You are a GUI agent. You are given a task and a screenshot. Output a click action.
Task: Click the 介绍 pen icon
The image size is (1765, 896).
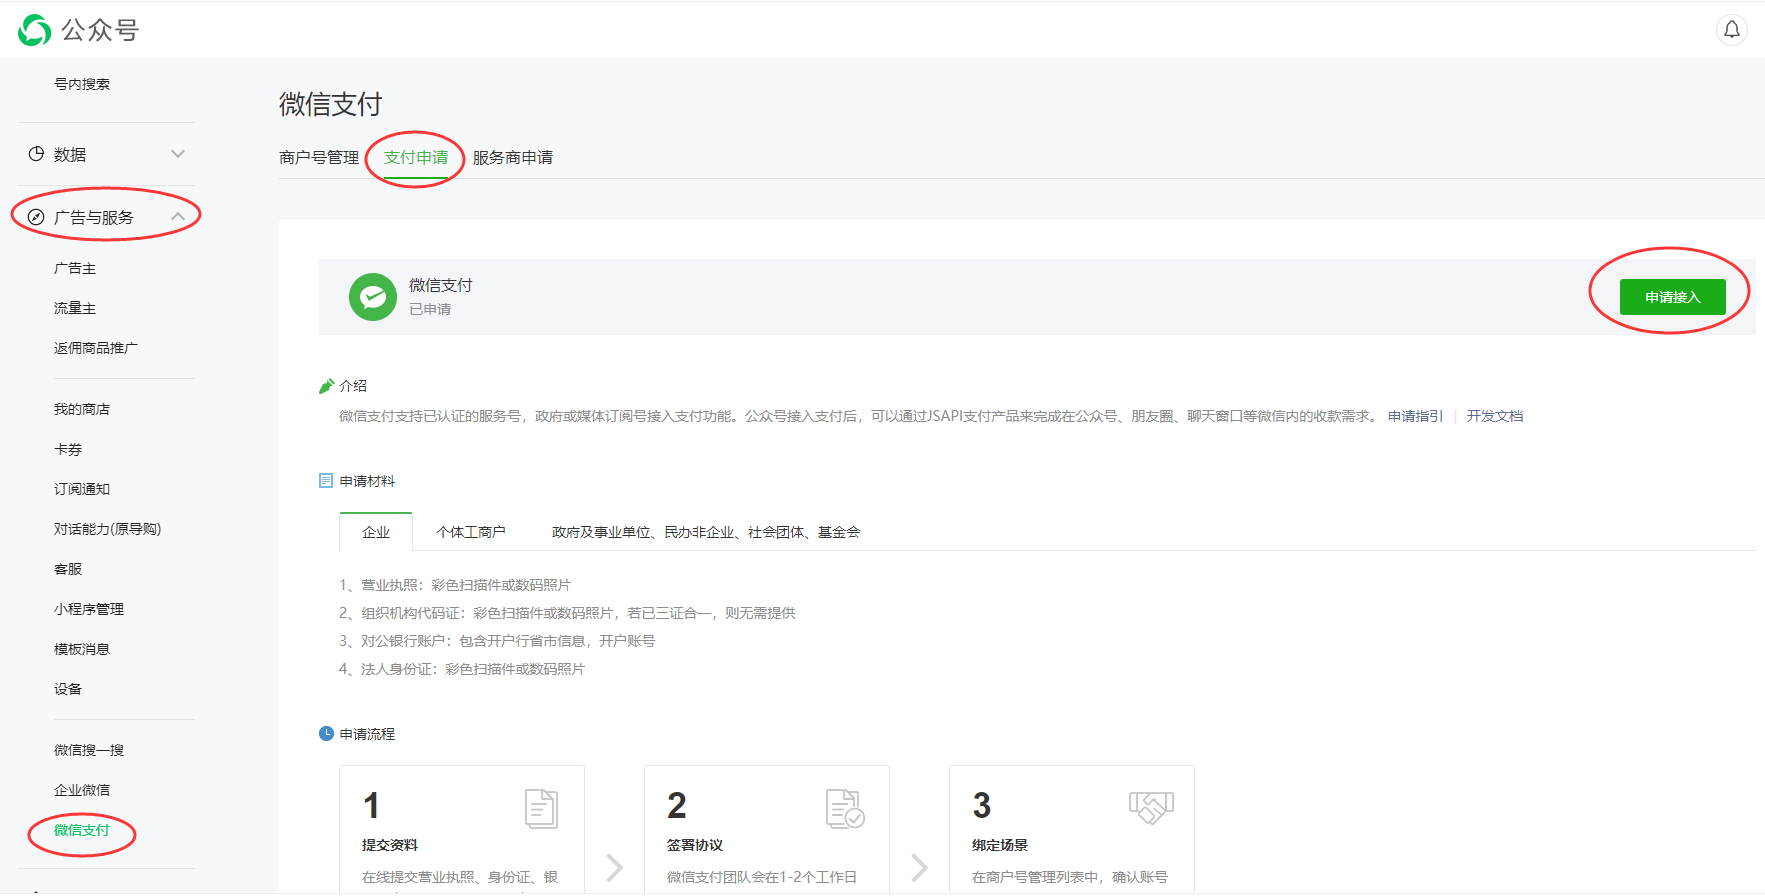click(x=326, y=386)
